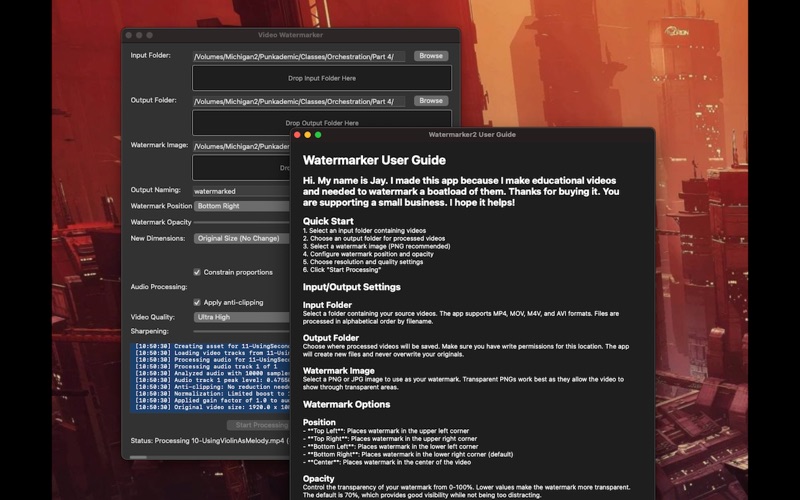This screenshot has height=500, width=800.
Task: Click step '3. Select a watermark image'
Action: point(377,246)
